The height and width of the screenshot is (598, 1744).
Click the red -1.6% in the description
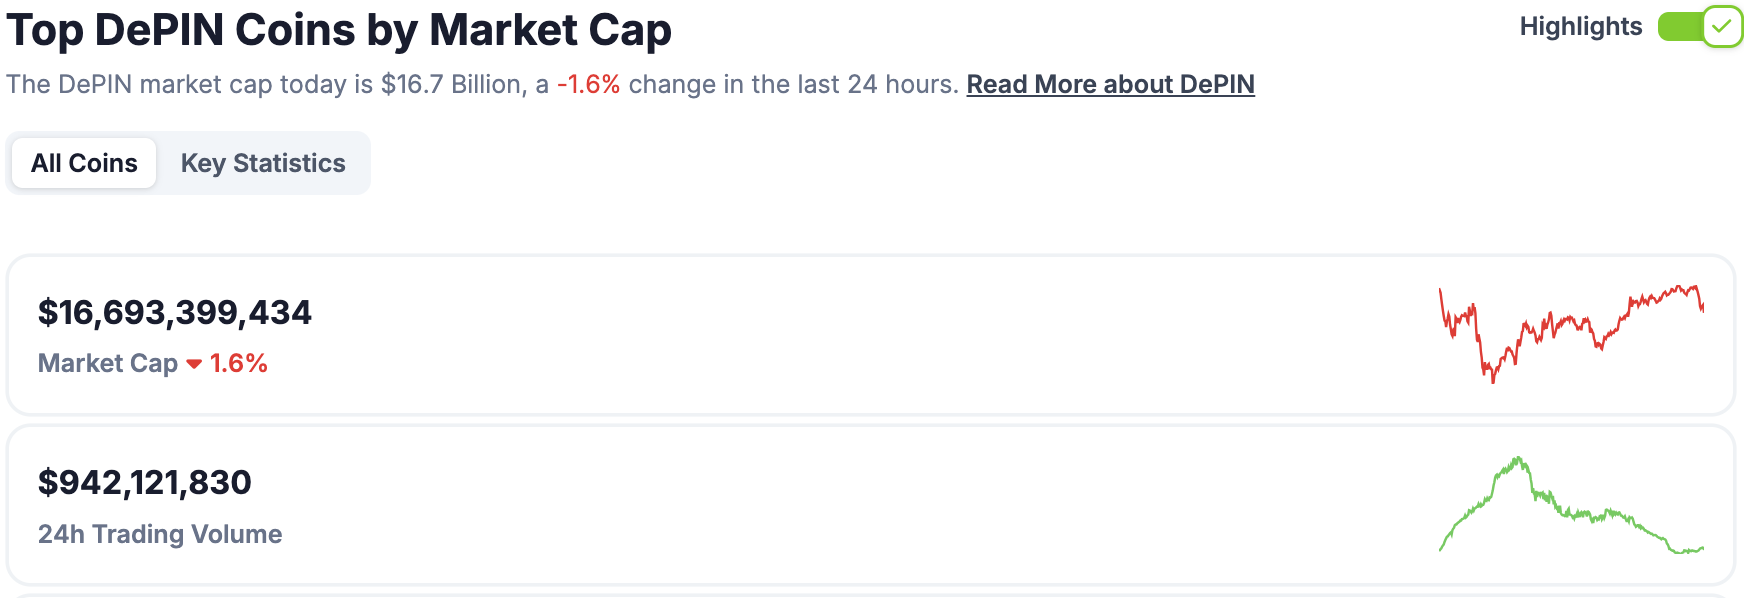coord(588,84)
